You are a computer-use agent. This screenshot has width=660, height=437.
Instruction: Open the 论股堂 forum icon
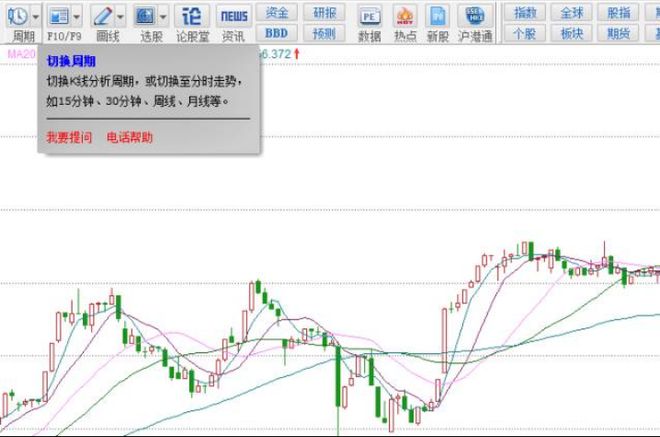[x=192, y=16]
